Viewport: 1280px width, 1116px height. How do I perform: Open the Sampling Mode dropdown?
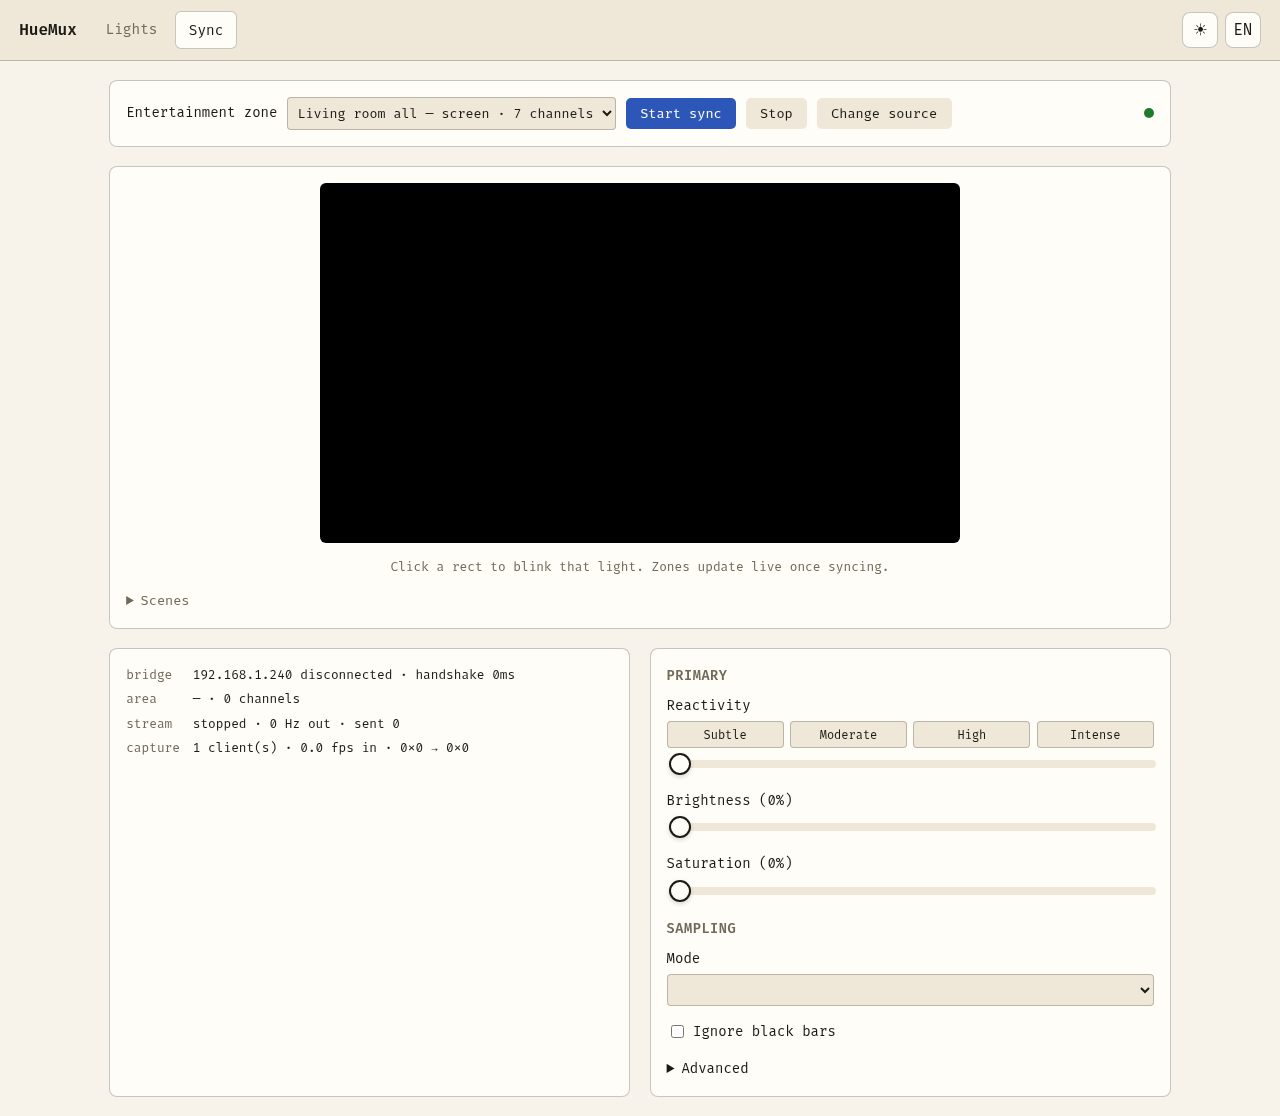tap(910, 990)
